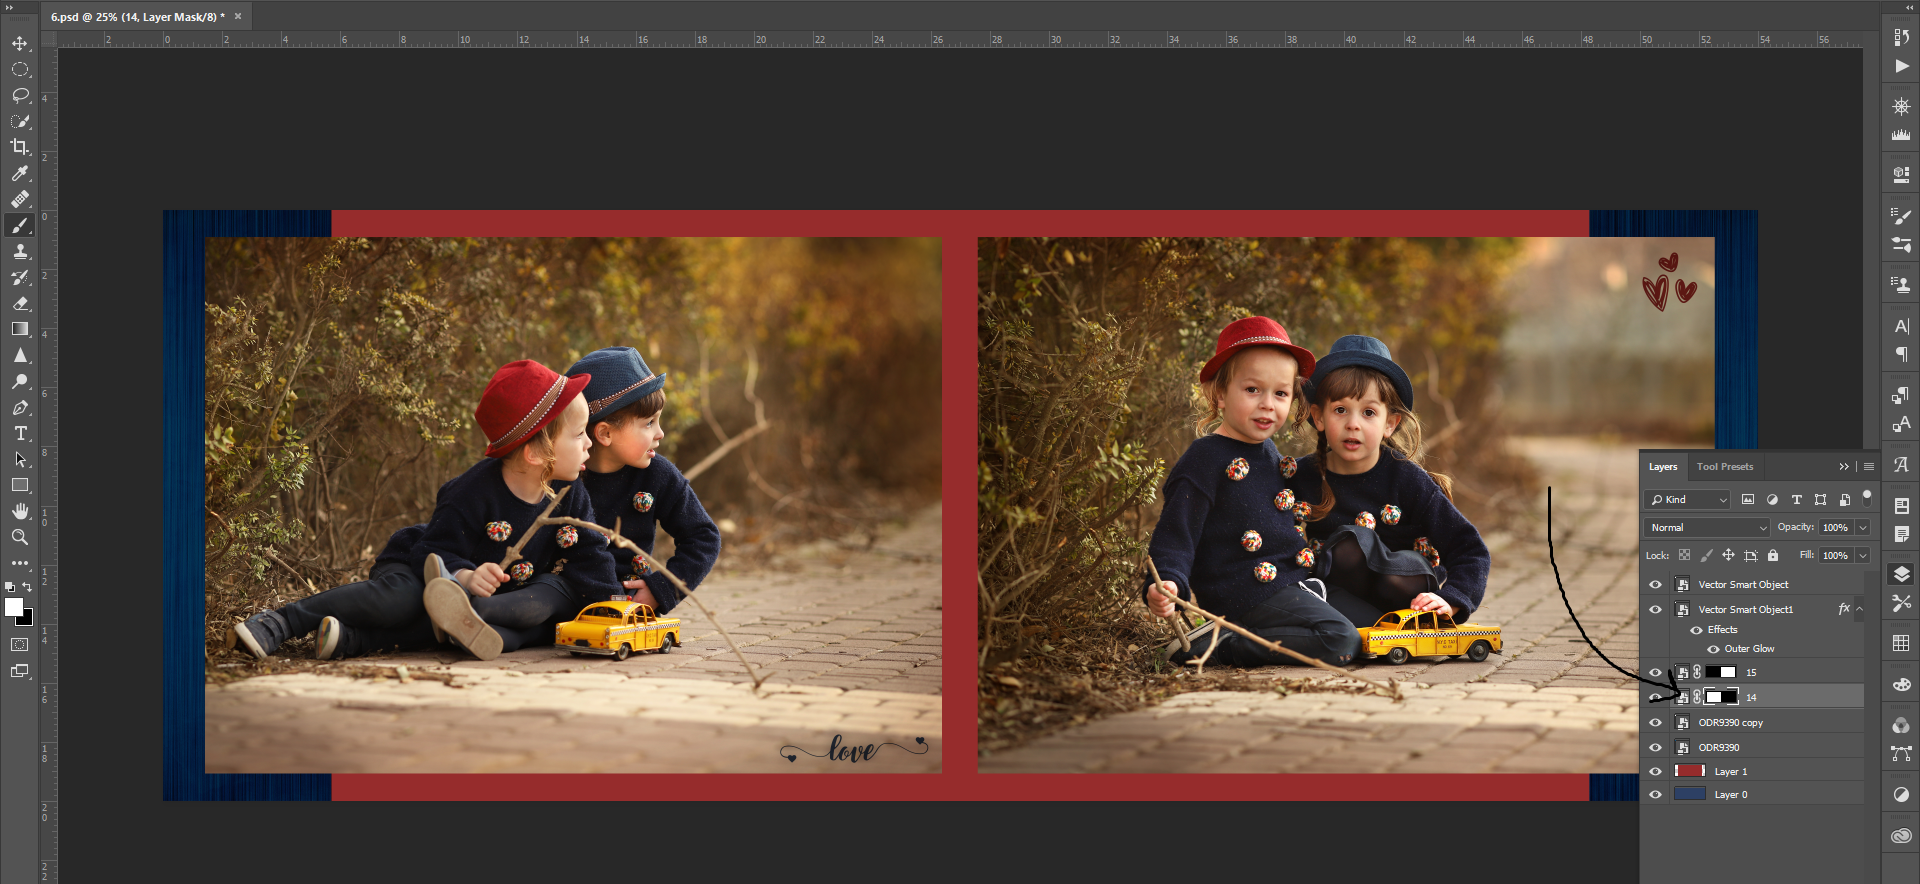Click the foreground color swatch
This screenshot has height=884, width=1920.
(13, 607)
